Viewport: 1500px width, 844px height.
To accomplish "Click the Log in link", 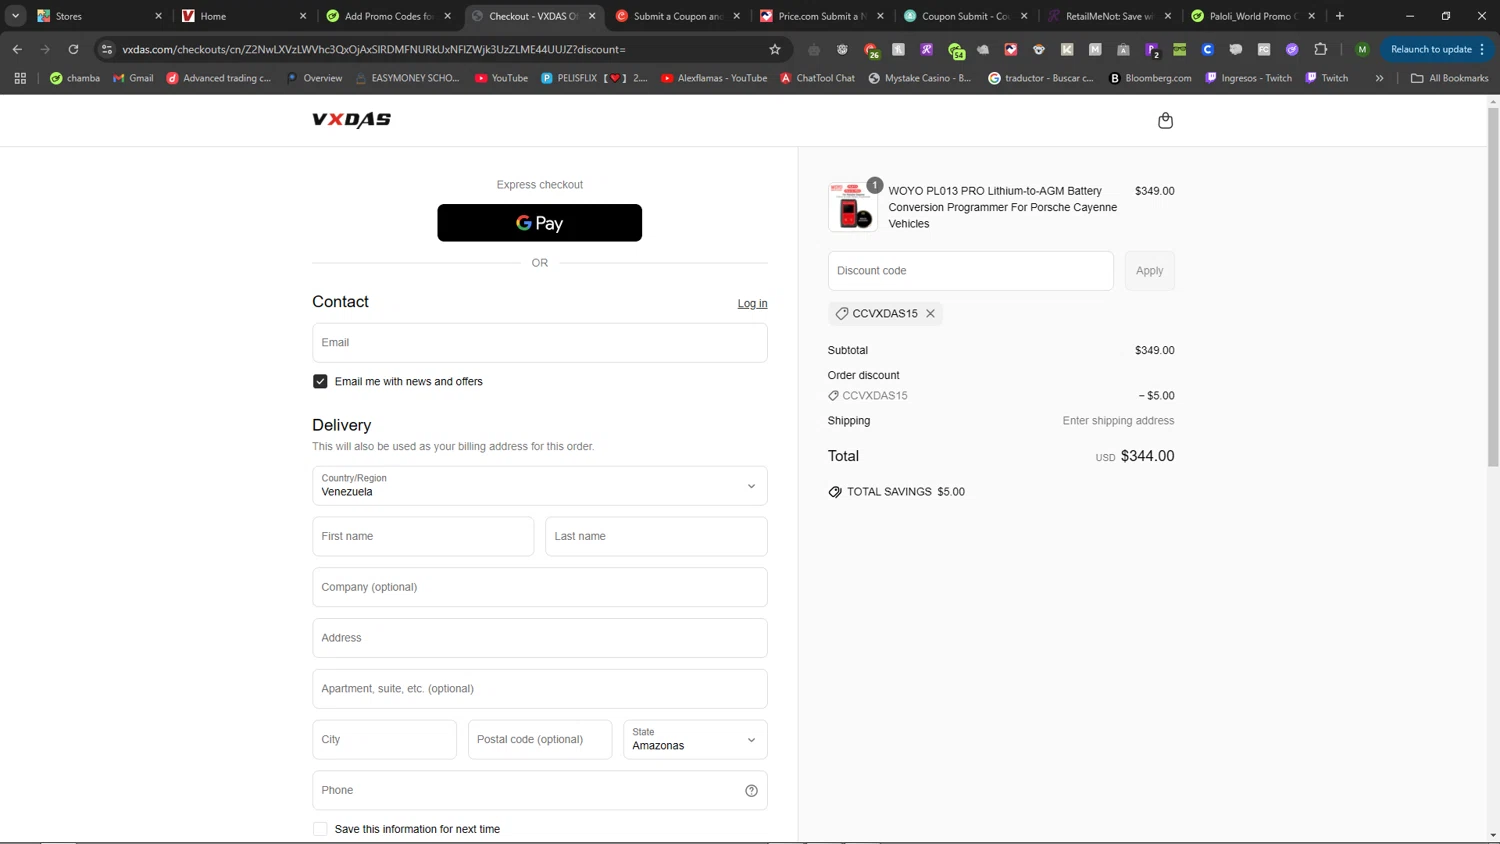I will point(753,303).
